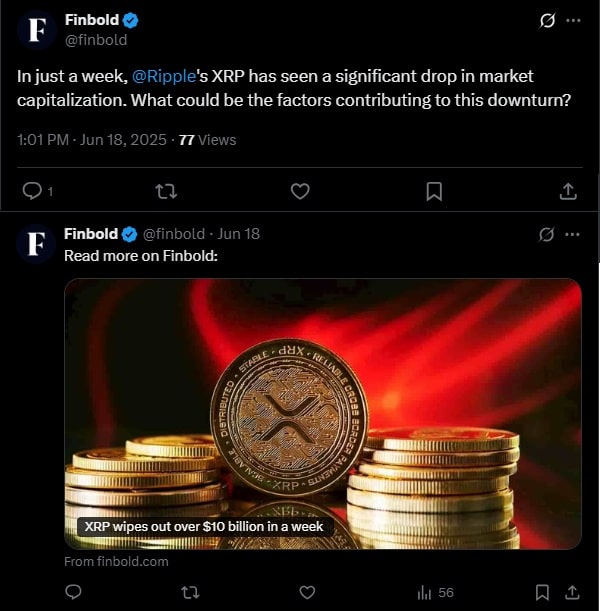Bookmark the main XRP tweet

[x=434, y=190]
